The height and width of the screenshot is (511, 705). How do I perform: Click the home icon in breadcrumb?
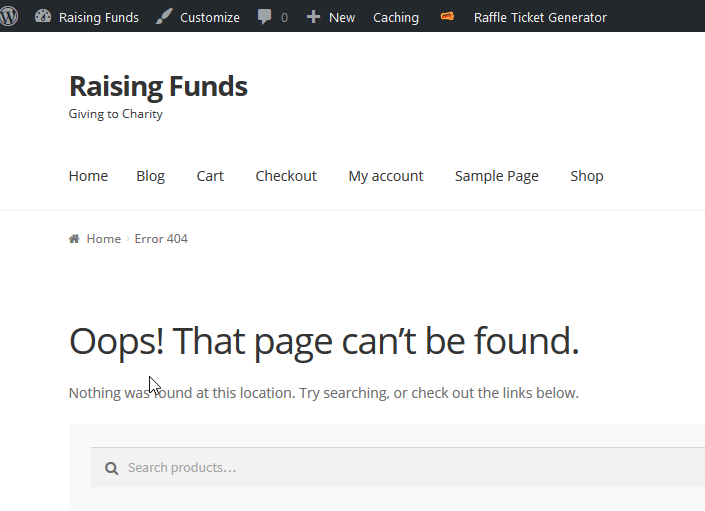click(74, 239)
